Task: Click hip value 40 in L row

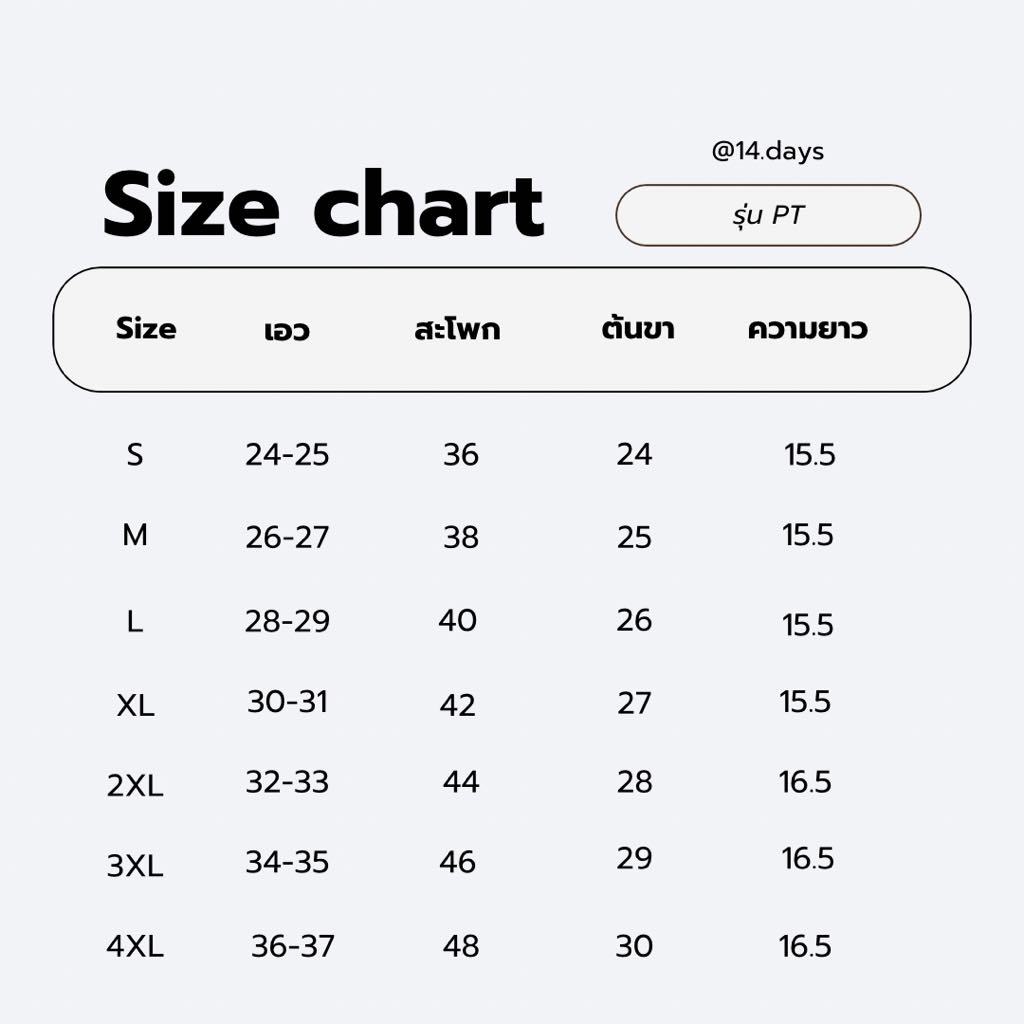Action: point(457,621)
